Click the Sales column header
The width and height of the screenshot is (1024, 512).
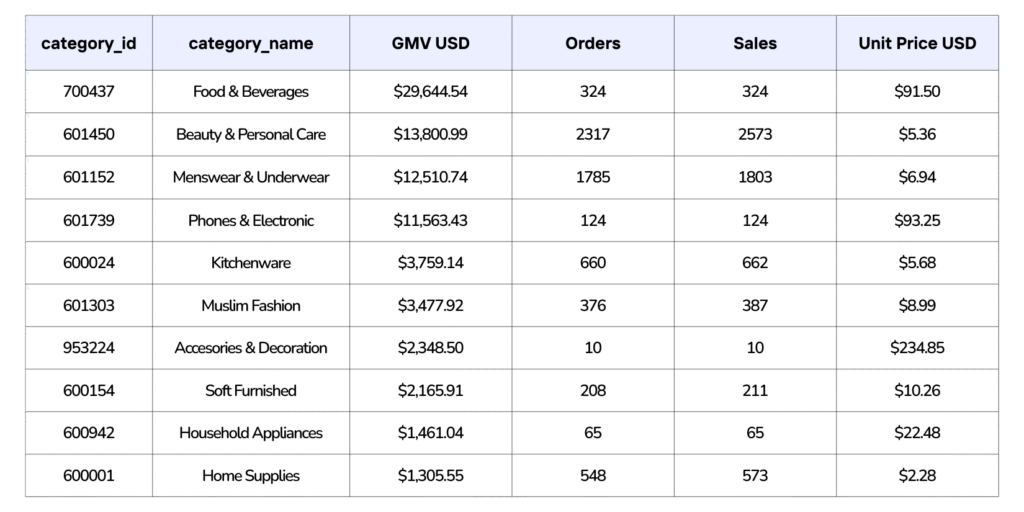pyautogui.click(x=755, y=43)
